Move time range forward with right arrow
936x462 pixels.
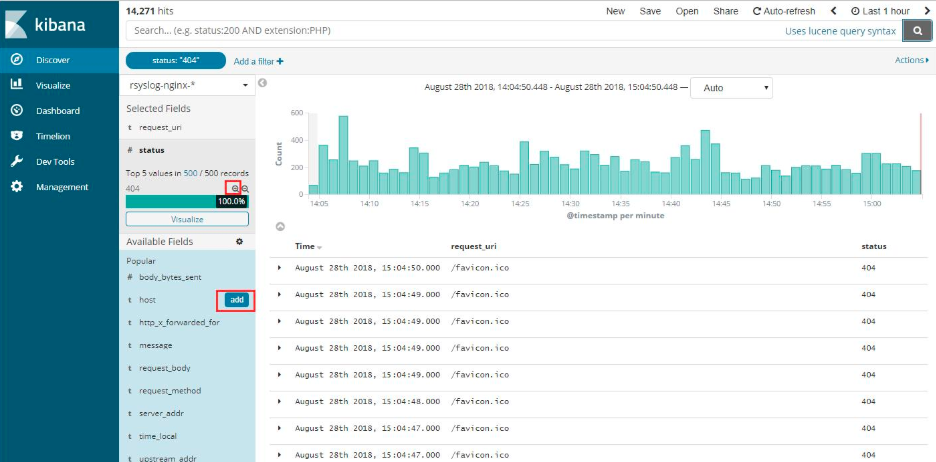927,11
